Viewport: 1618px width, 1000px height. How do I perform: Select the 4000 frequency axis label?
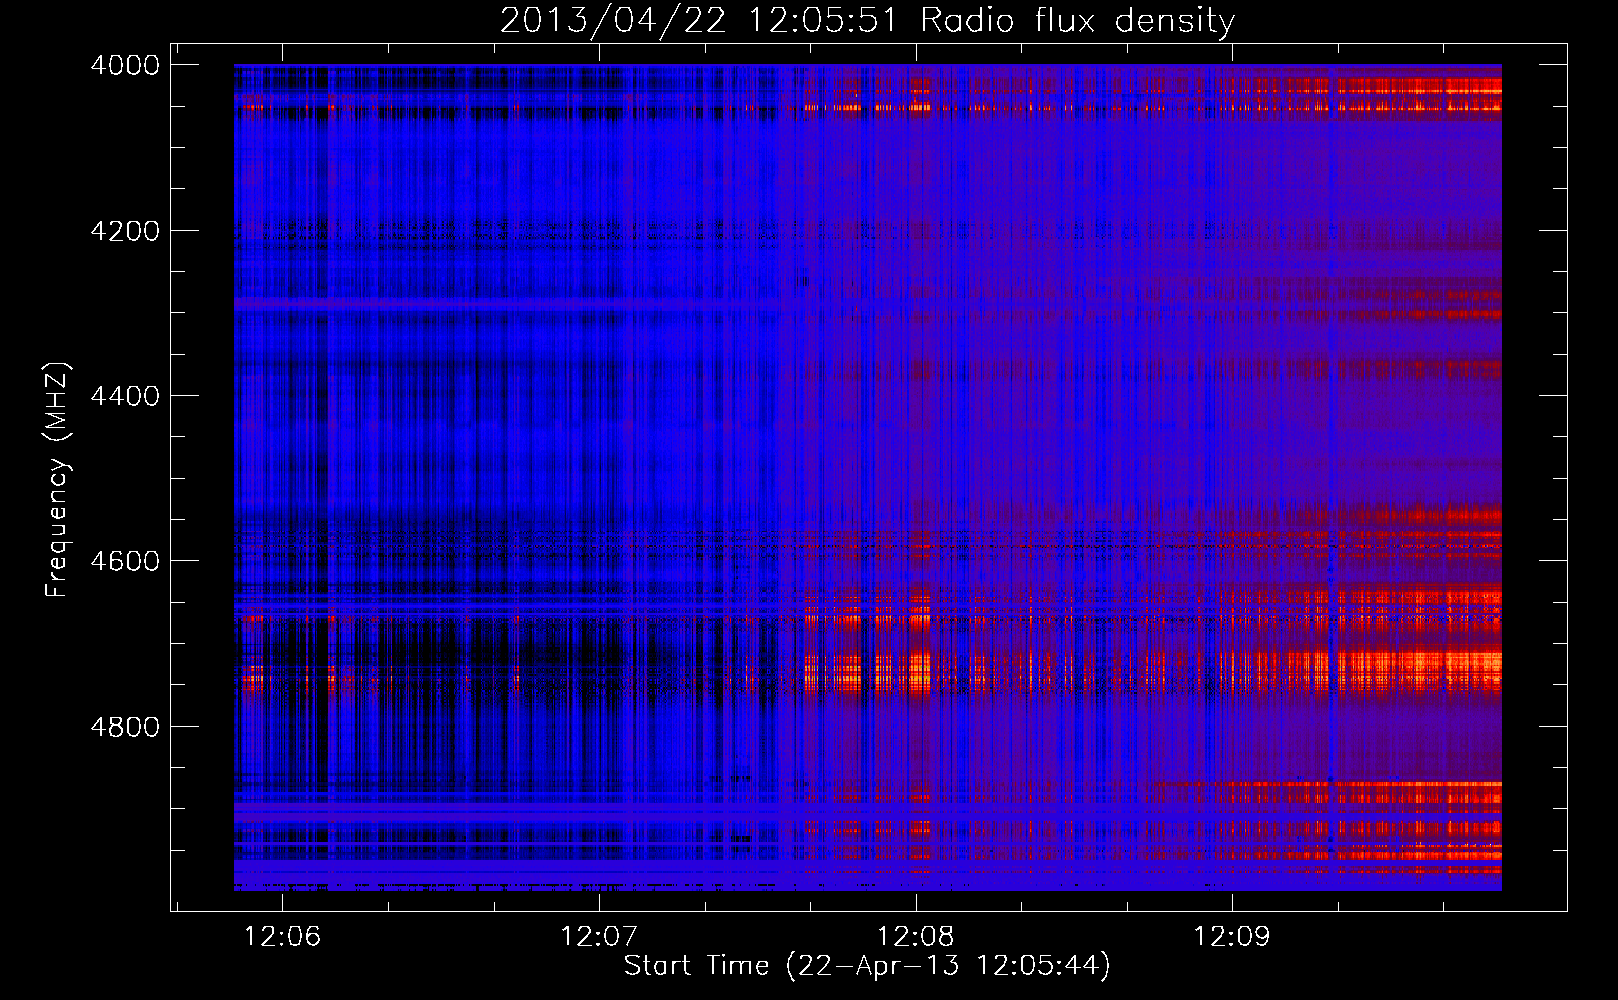tap(125, 65)
